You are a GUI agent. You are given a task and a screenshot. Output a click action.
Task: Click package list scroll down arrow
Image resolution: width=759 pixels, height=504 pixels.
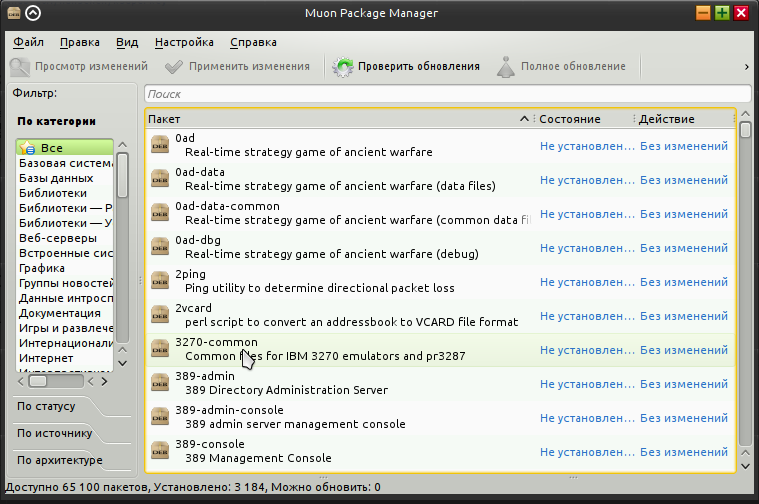(x=745, y=466)
